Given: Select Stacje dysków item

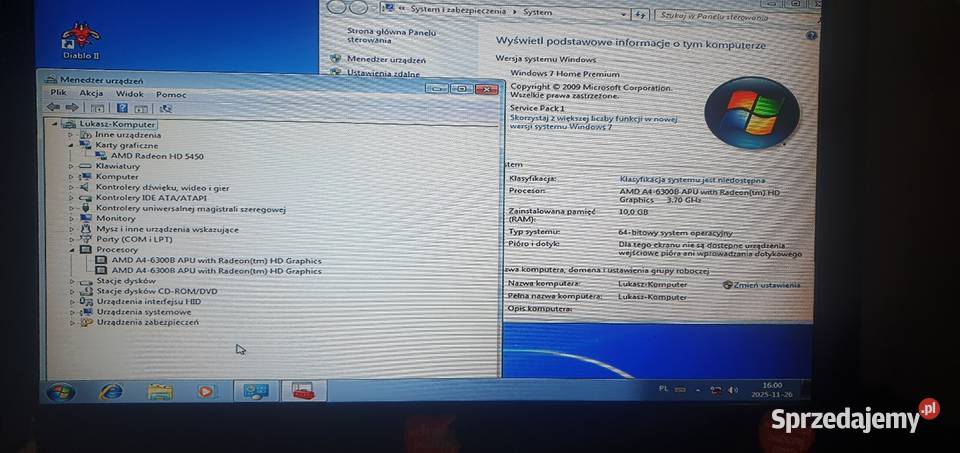Looking at the screenshot, I should click(126, 281).
